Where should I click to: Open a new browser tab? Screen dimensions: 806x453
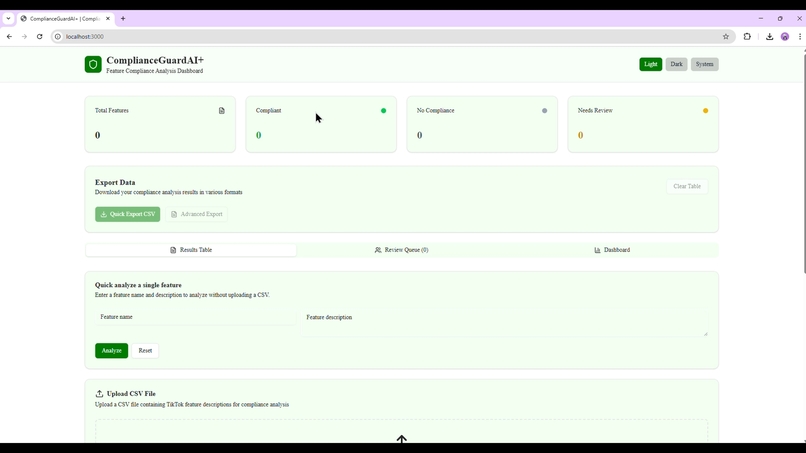[x=123, y=19]
